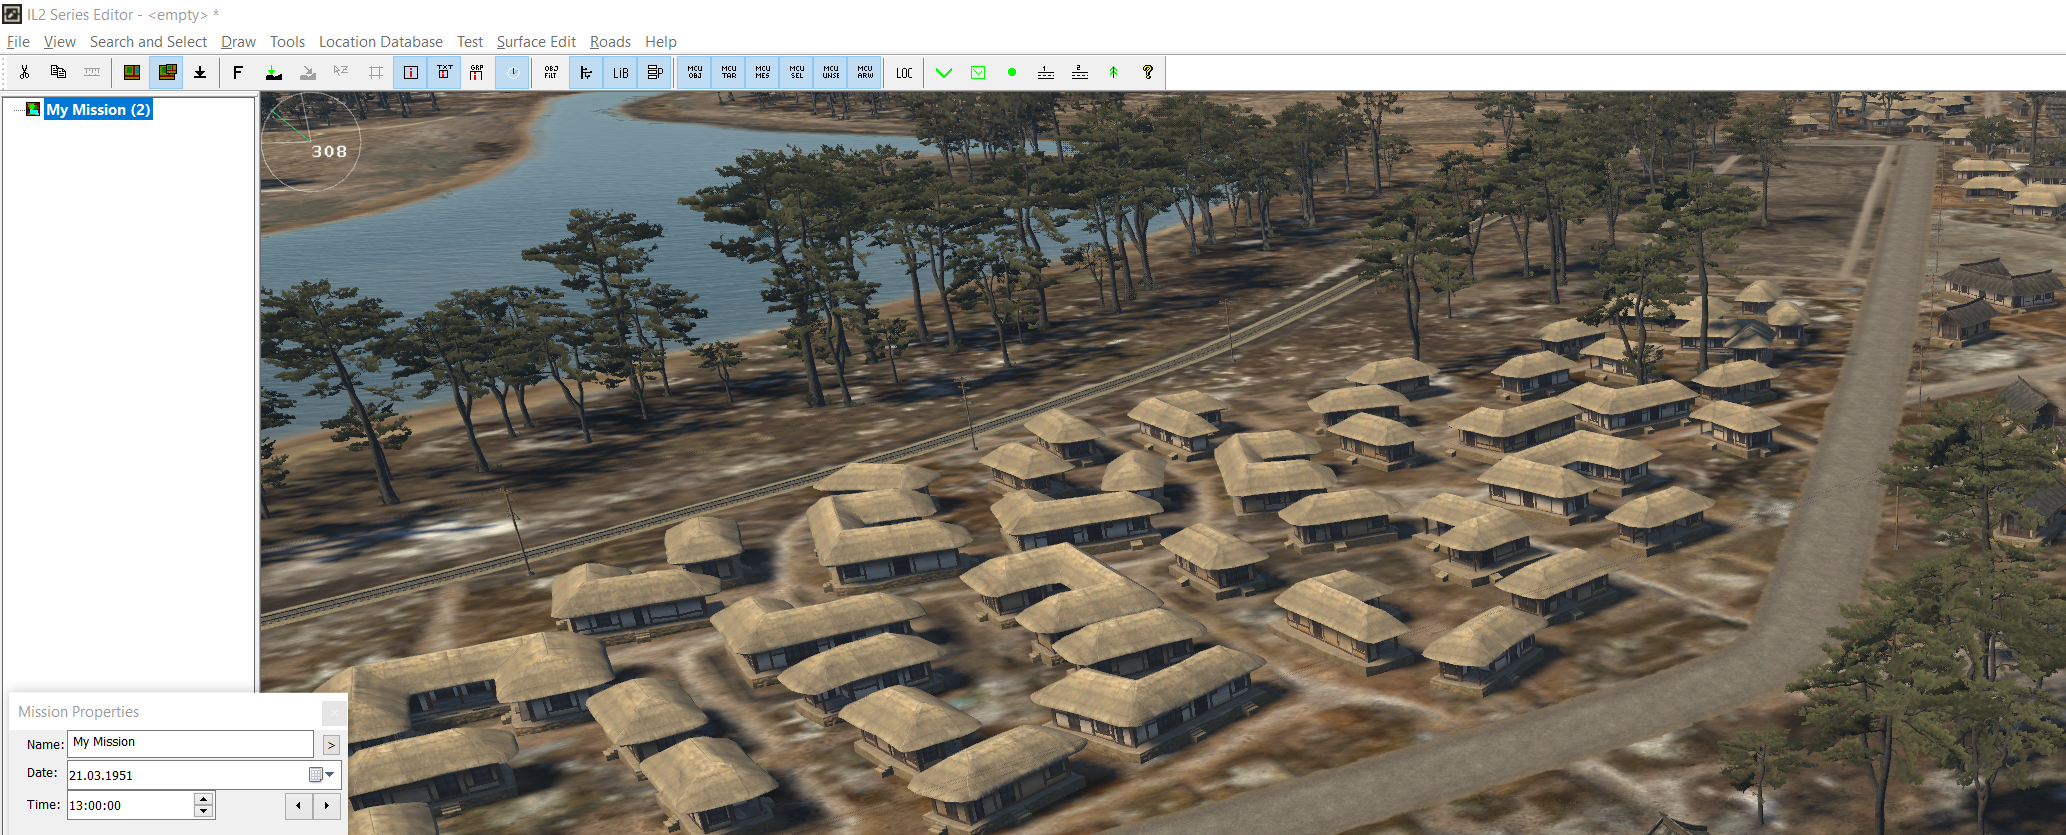
Task: Click the bold F toolbar icon
Action: click(x=238, y=72)
